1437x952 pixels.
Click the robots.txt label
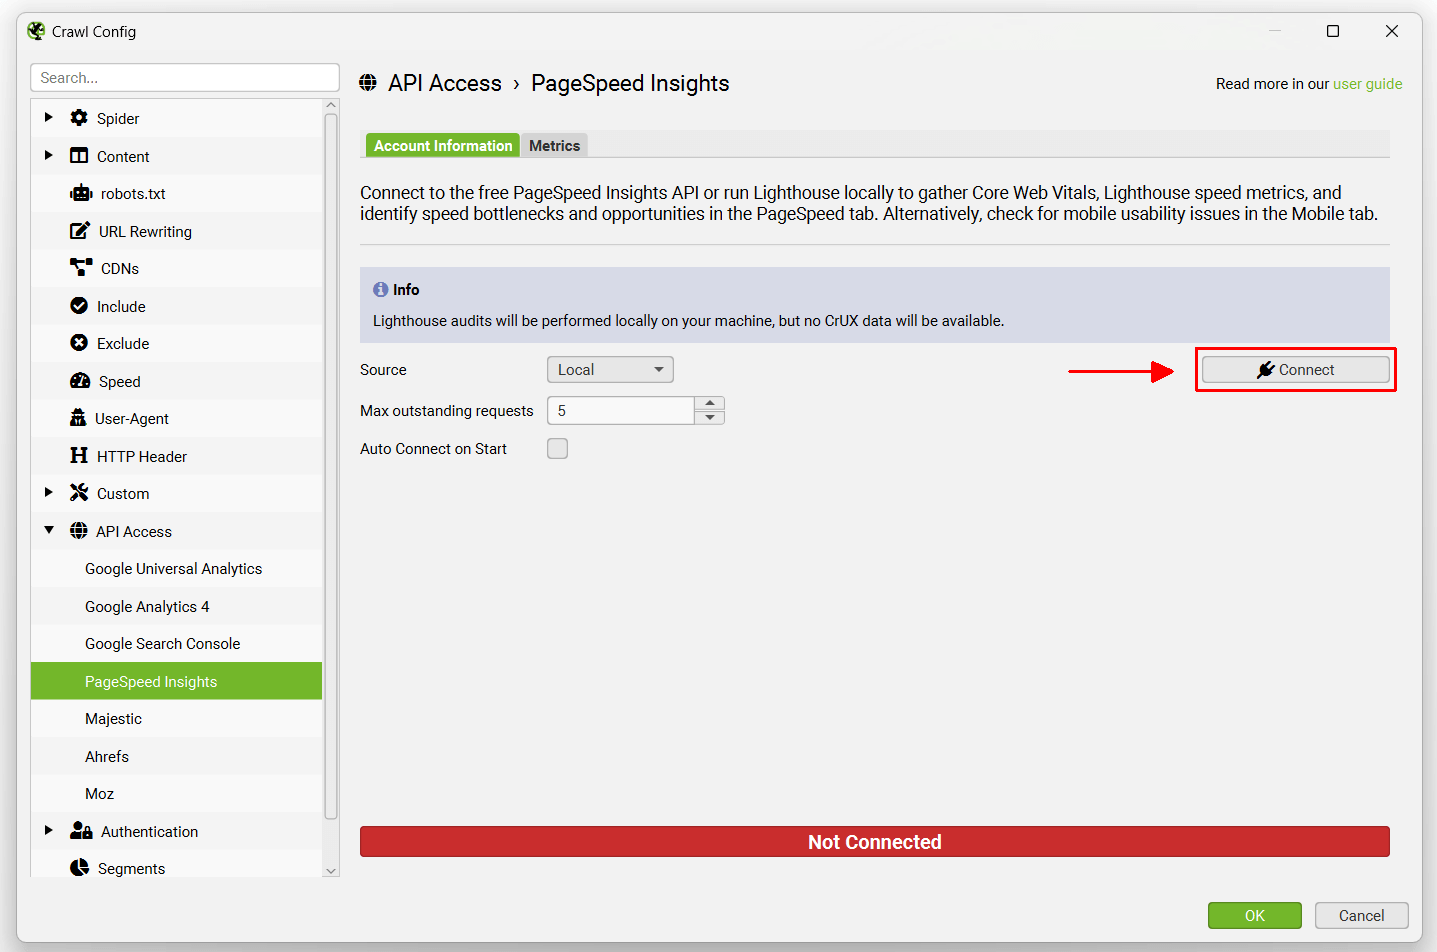[x=133, y=194]
